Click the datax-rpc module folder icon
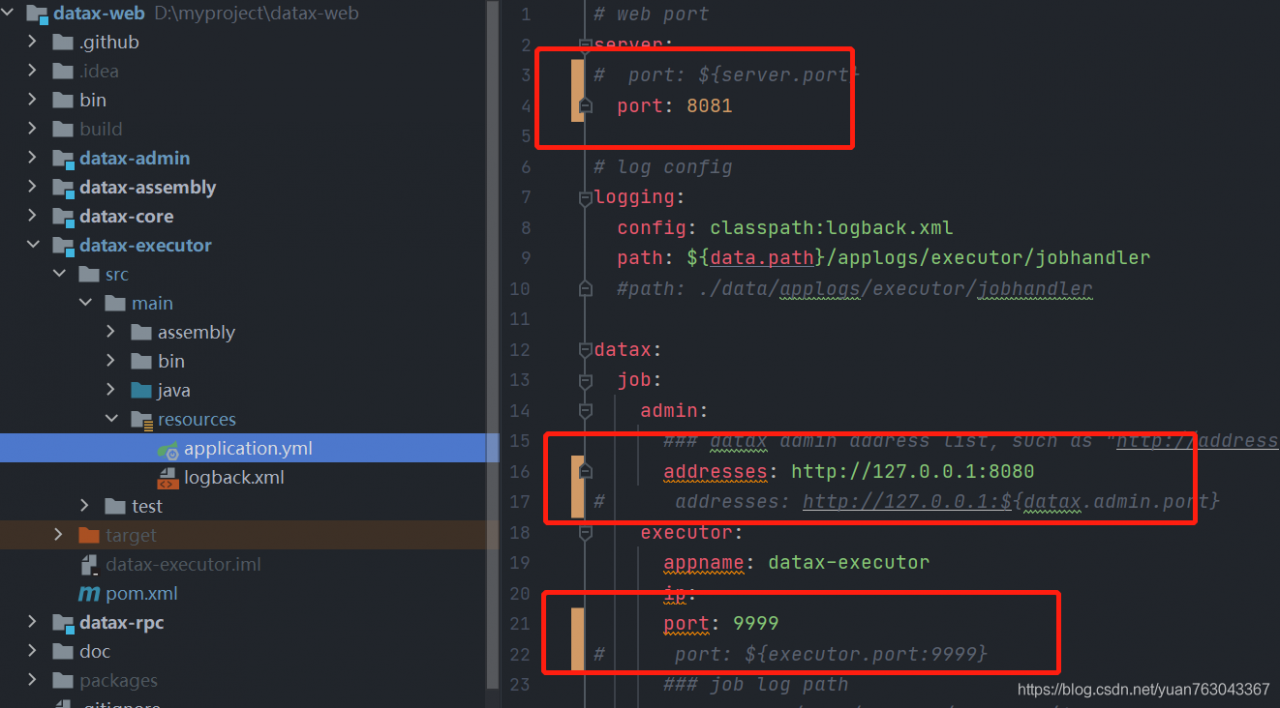The width and height of the screenshot is (1280, 708). point(63,622)
